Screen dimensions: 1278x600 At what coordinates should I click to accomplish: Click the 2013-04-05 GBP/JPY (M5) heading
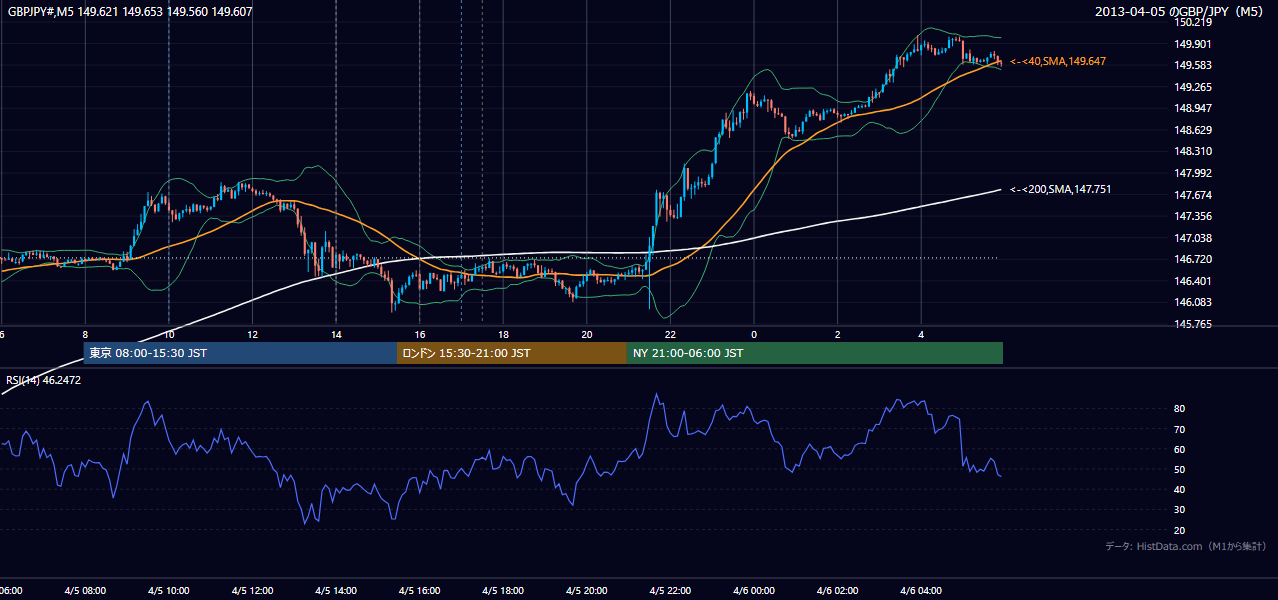[x=1181, y=12]
